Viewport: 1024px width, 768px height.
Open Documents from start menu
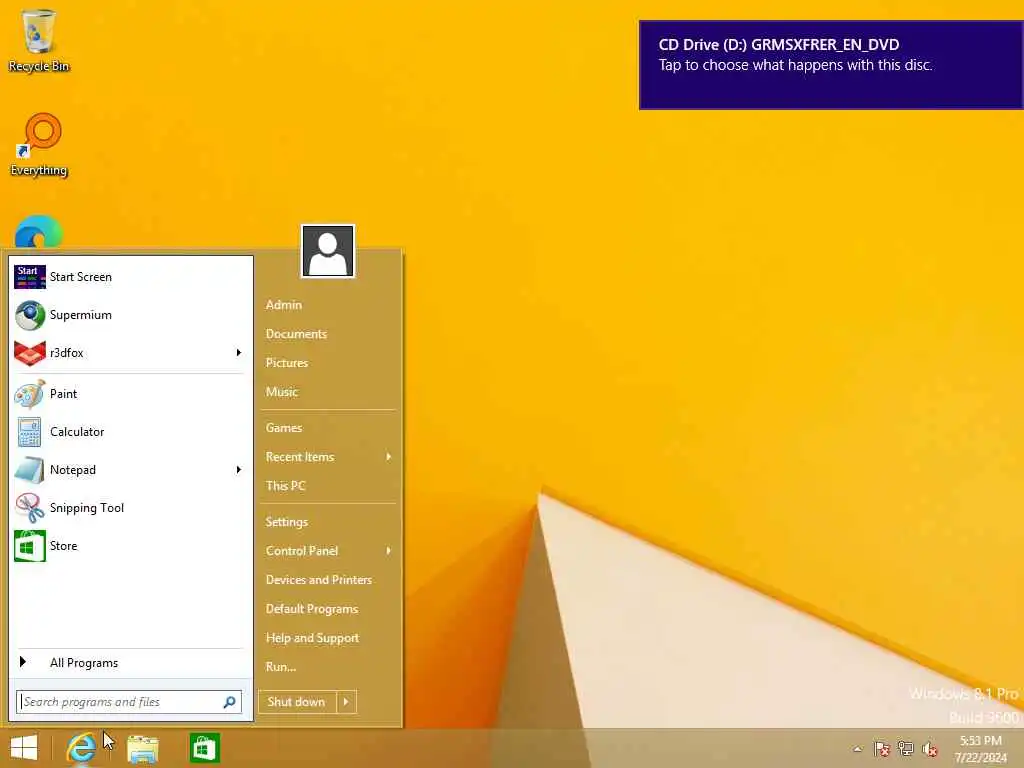[296, 334]
